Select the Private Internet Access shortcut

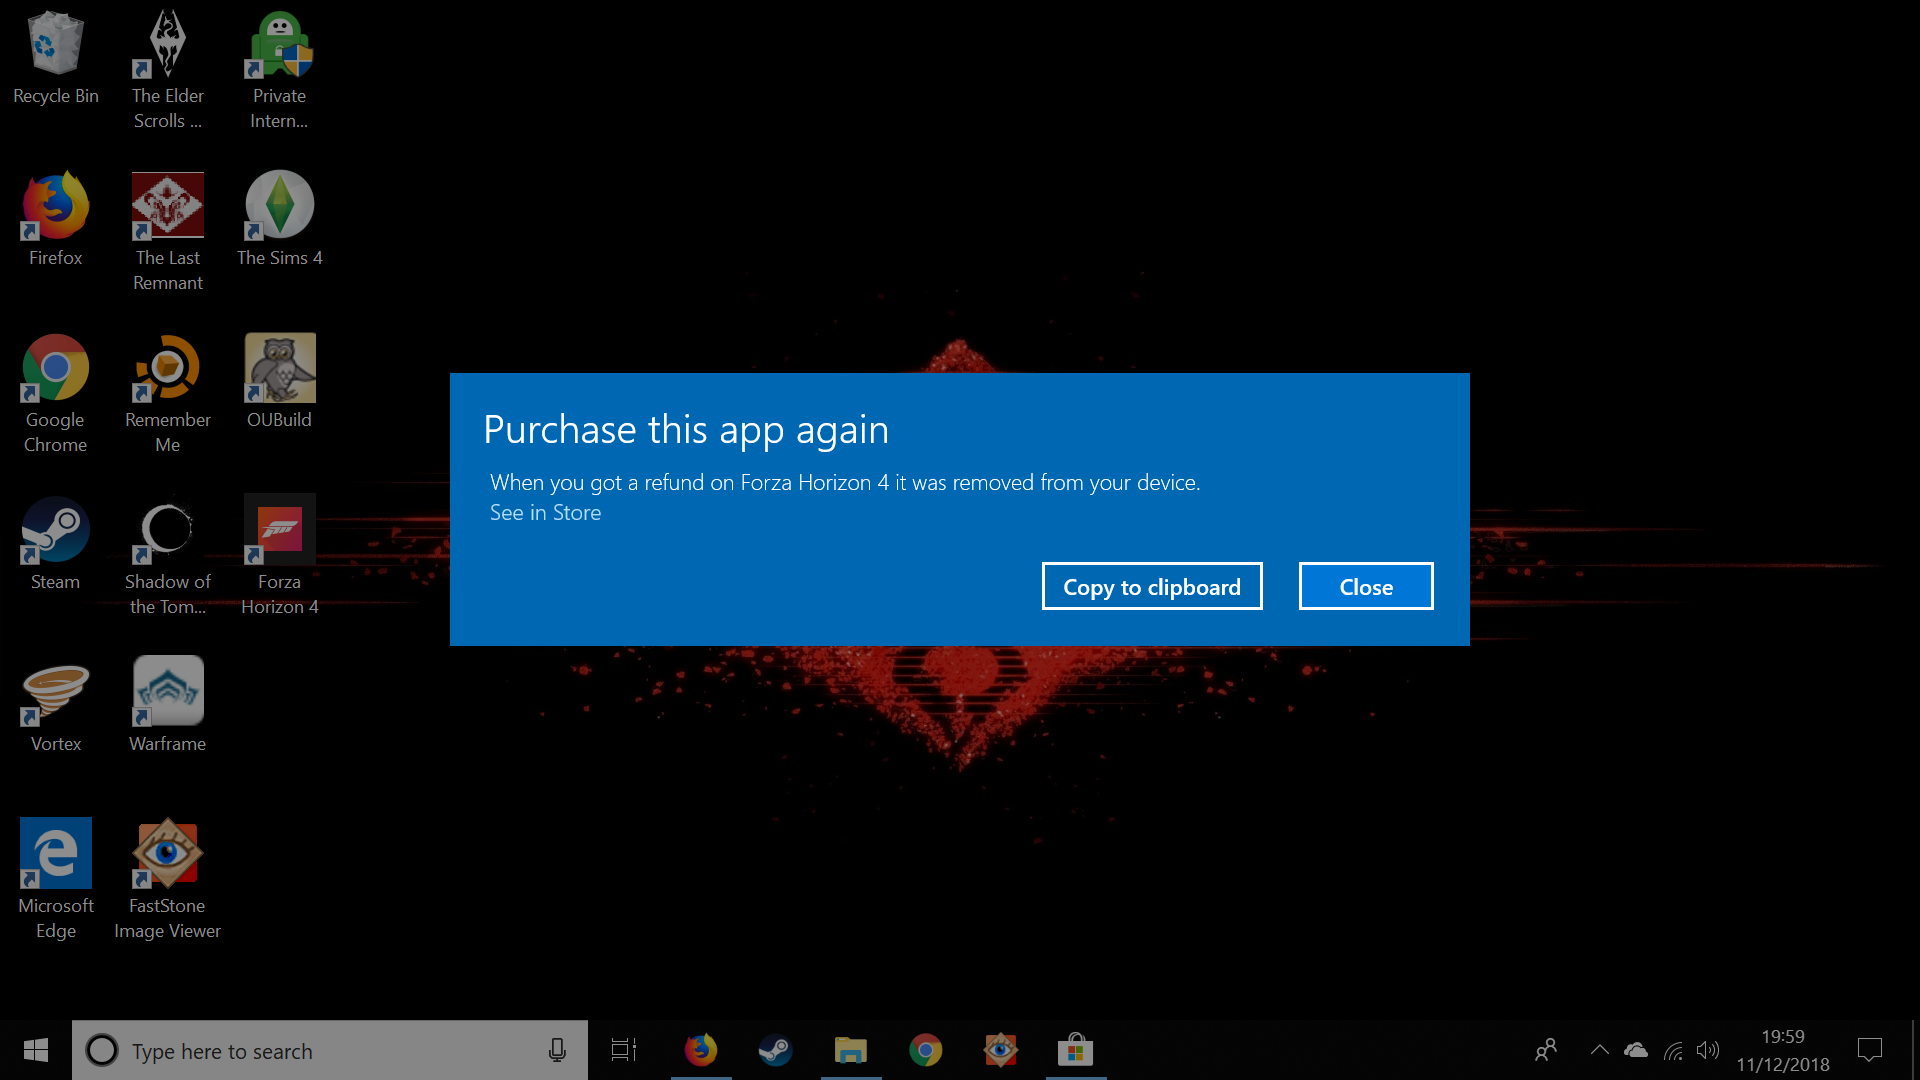point(279,70)
